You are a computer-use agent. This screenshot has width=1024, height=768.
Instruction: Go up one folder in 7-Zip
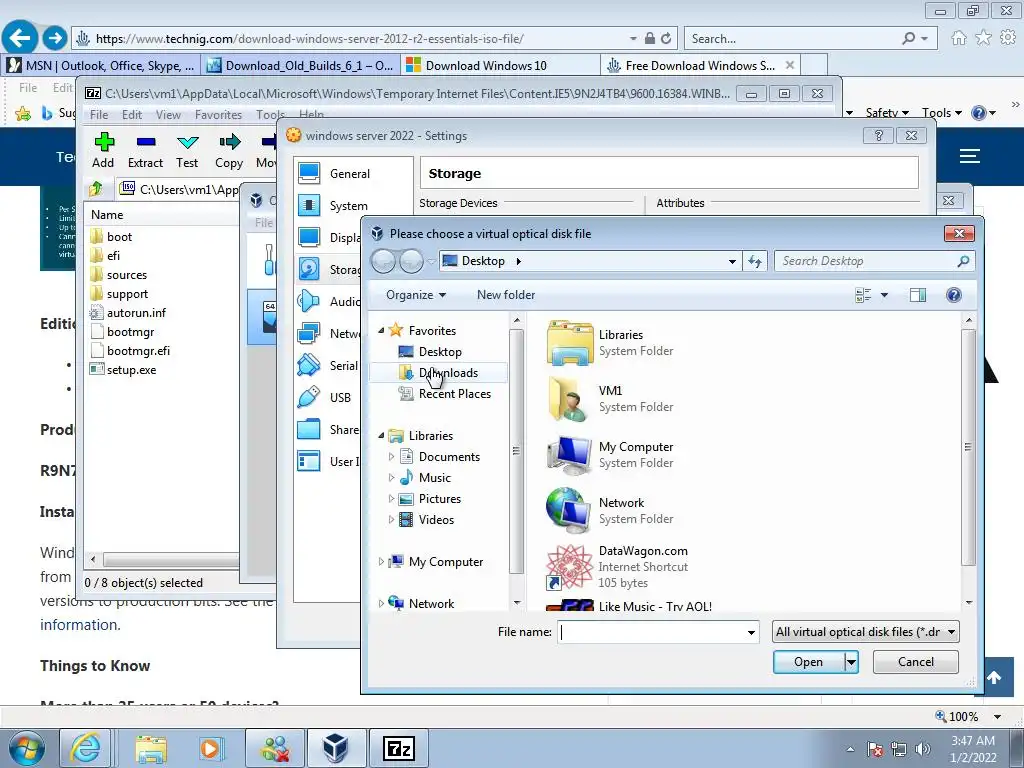click(x=96, y=189)
